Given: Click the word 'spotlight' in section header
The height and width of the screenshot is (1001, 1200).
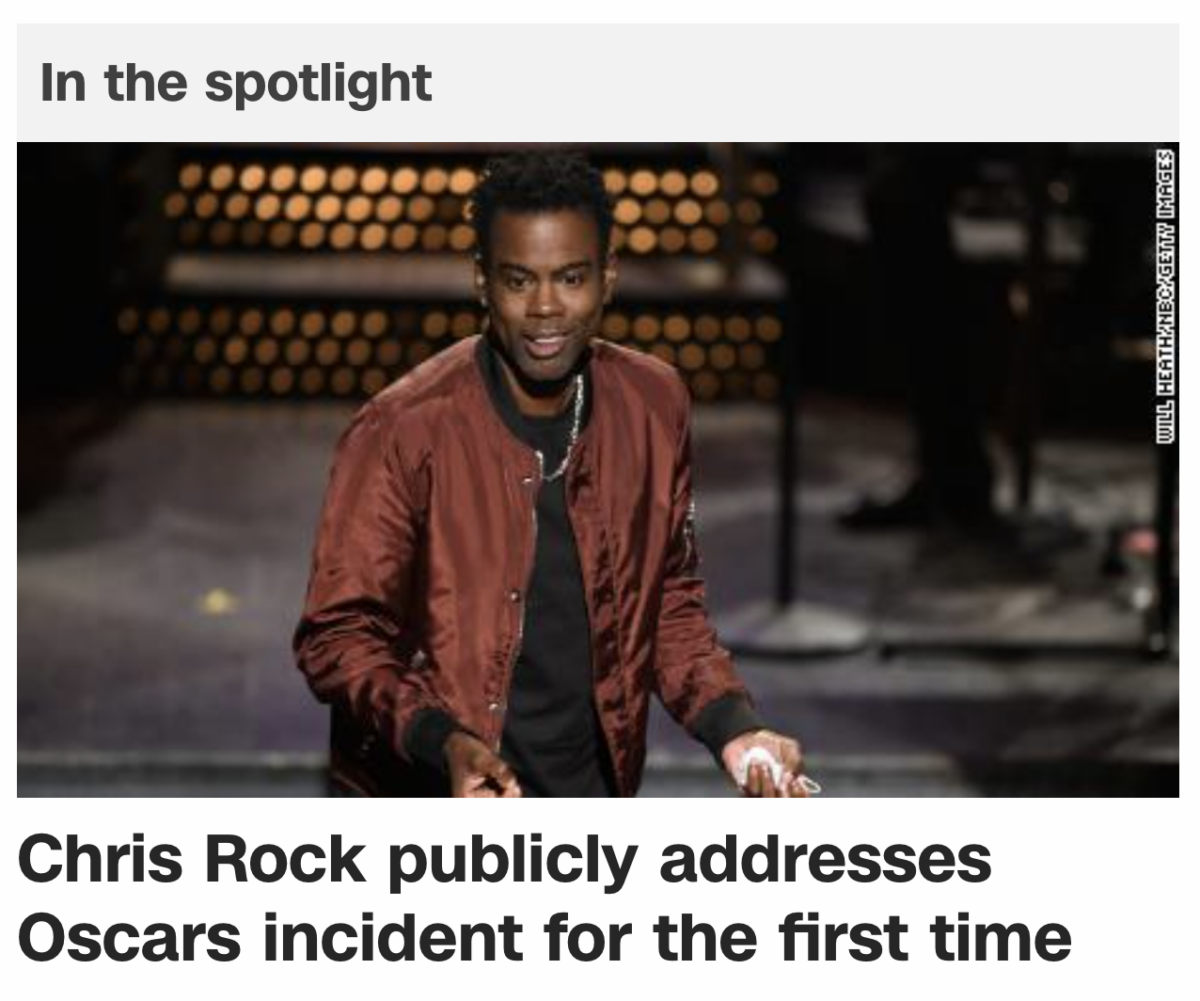Looking at the screenshot, I should point(318,84).
